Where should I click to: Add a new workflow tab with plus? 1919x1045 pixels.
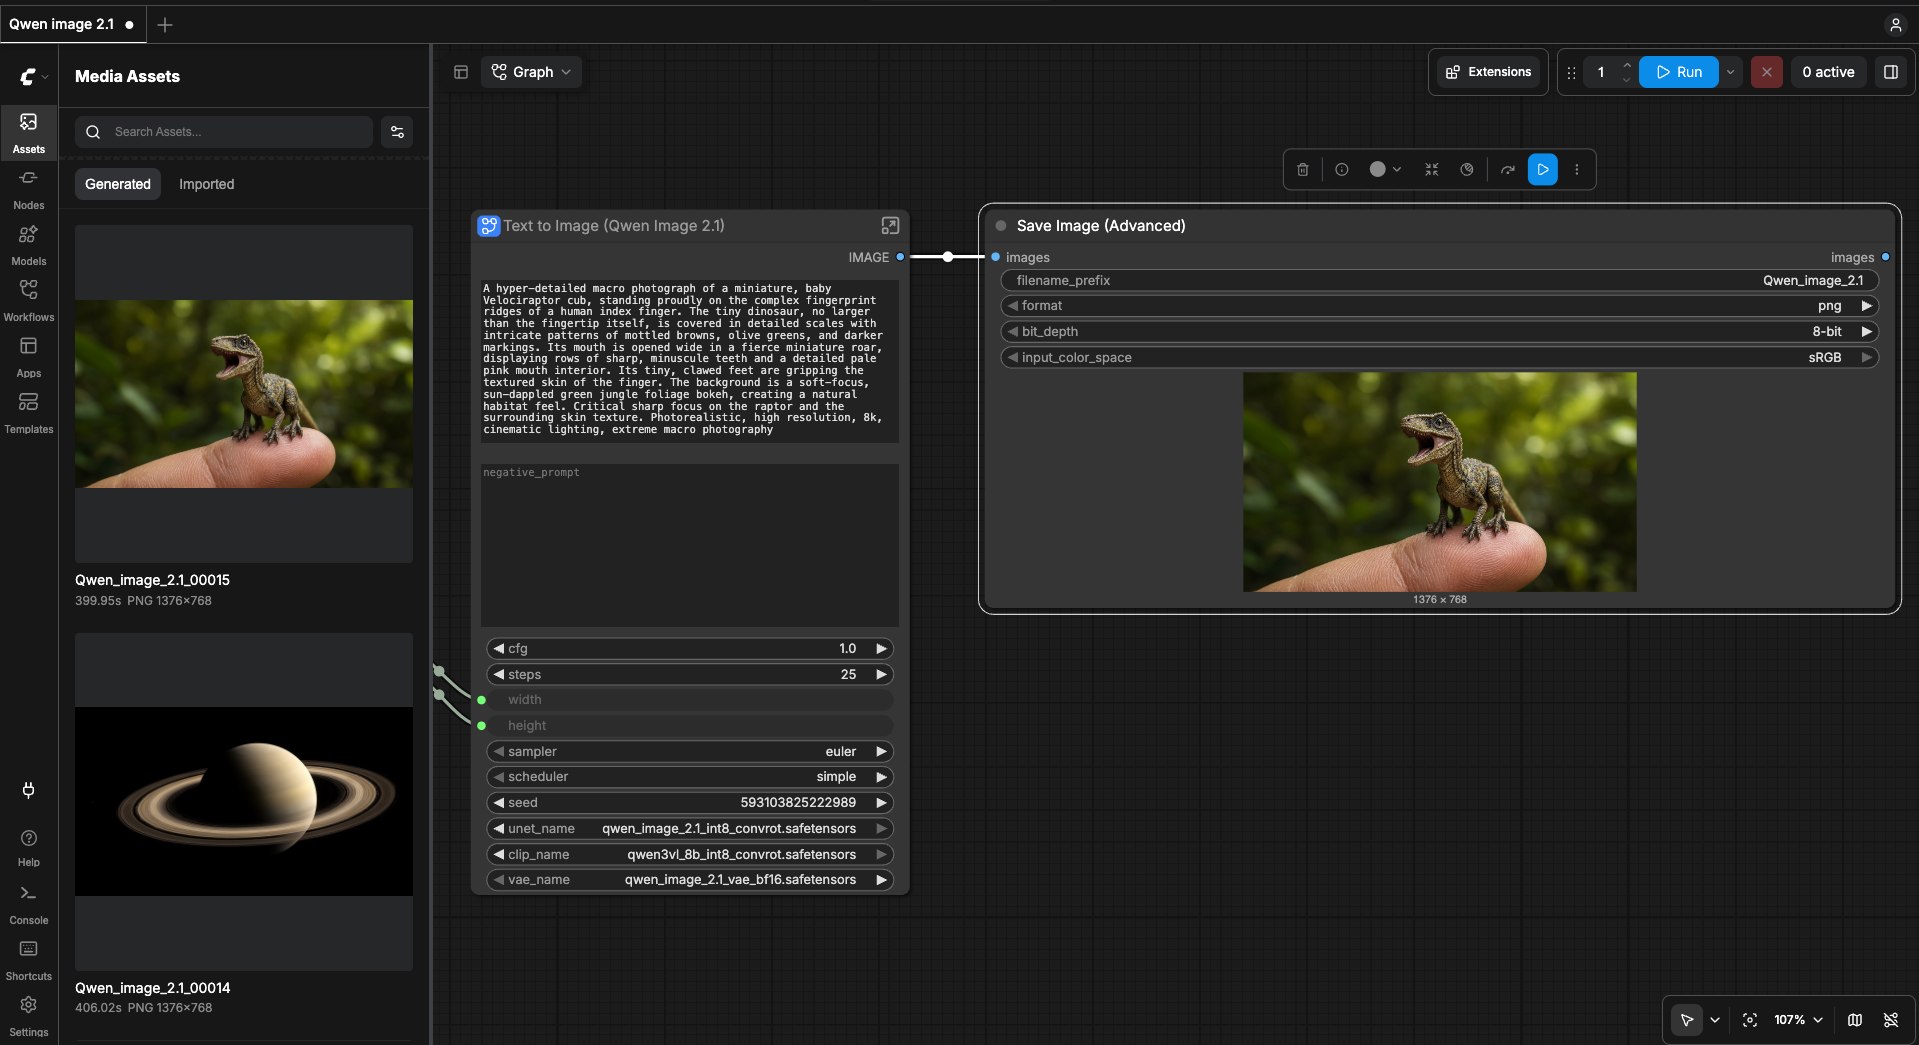click(165, 25)
